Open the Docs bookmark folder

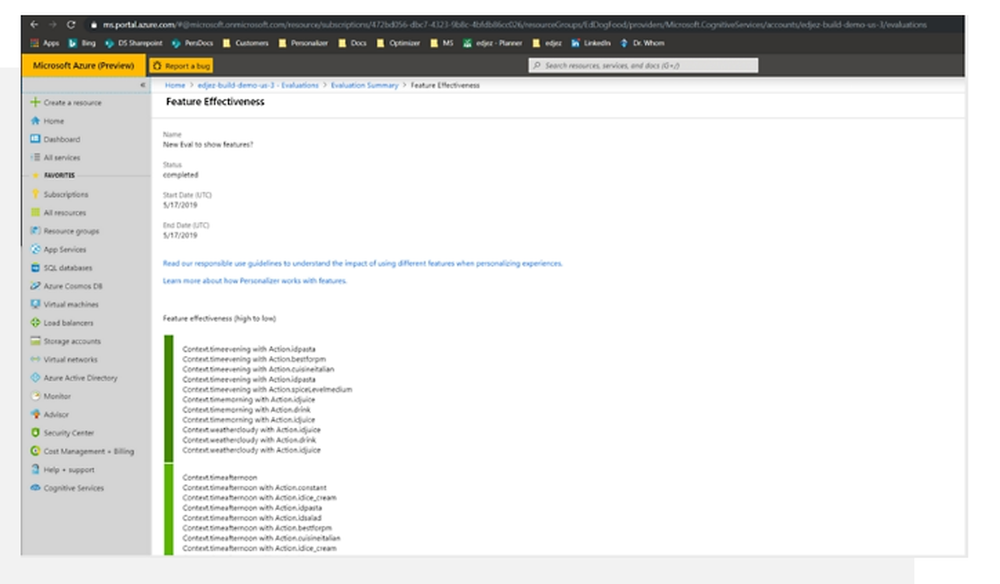[352, 43]
